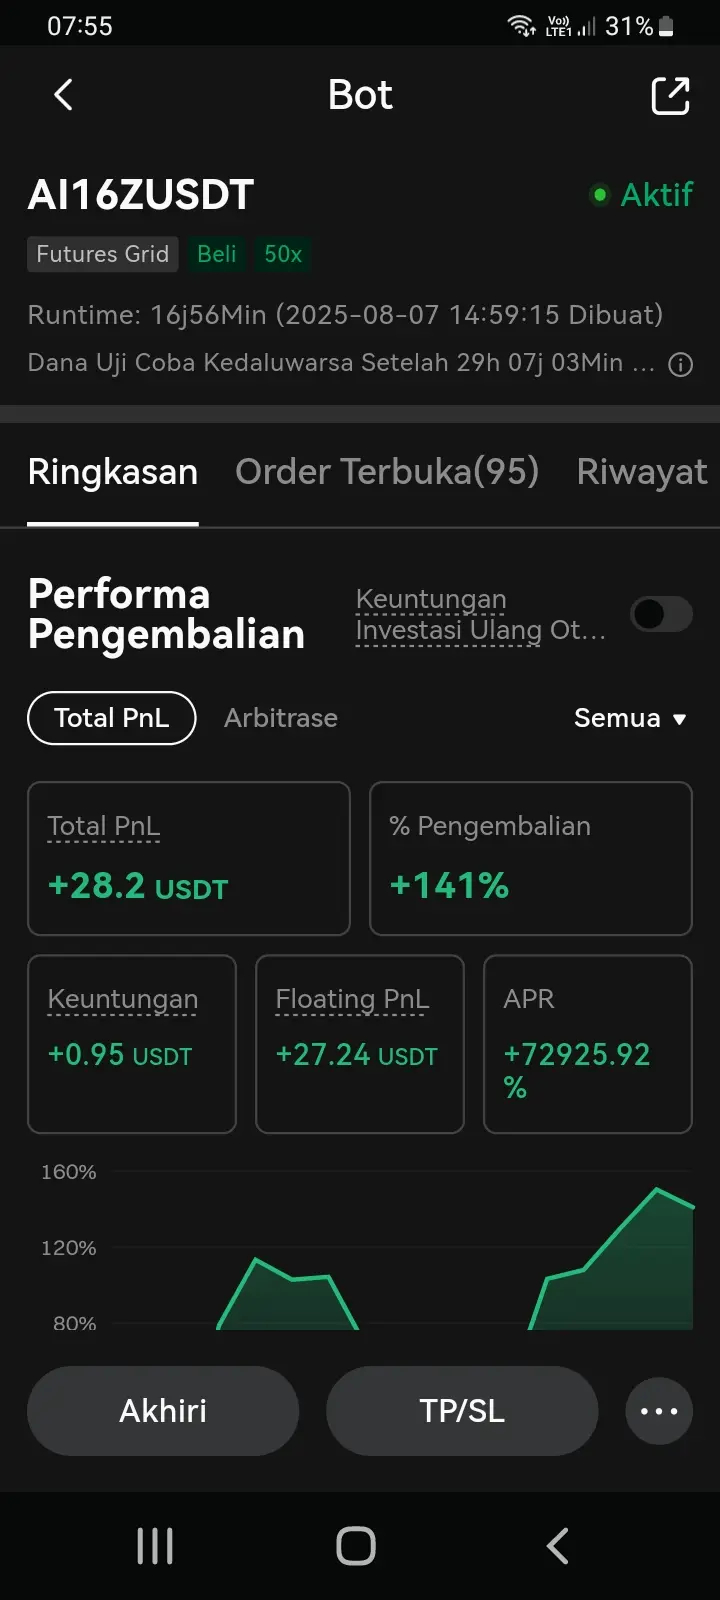Tap the underlined Floating PnL label
The image size is (720, 1600).
[352, 999]
